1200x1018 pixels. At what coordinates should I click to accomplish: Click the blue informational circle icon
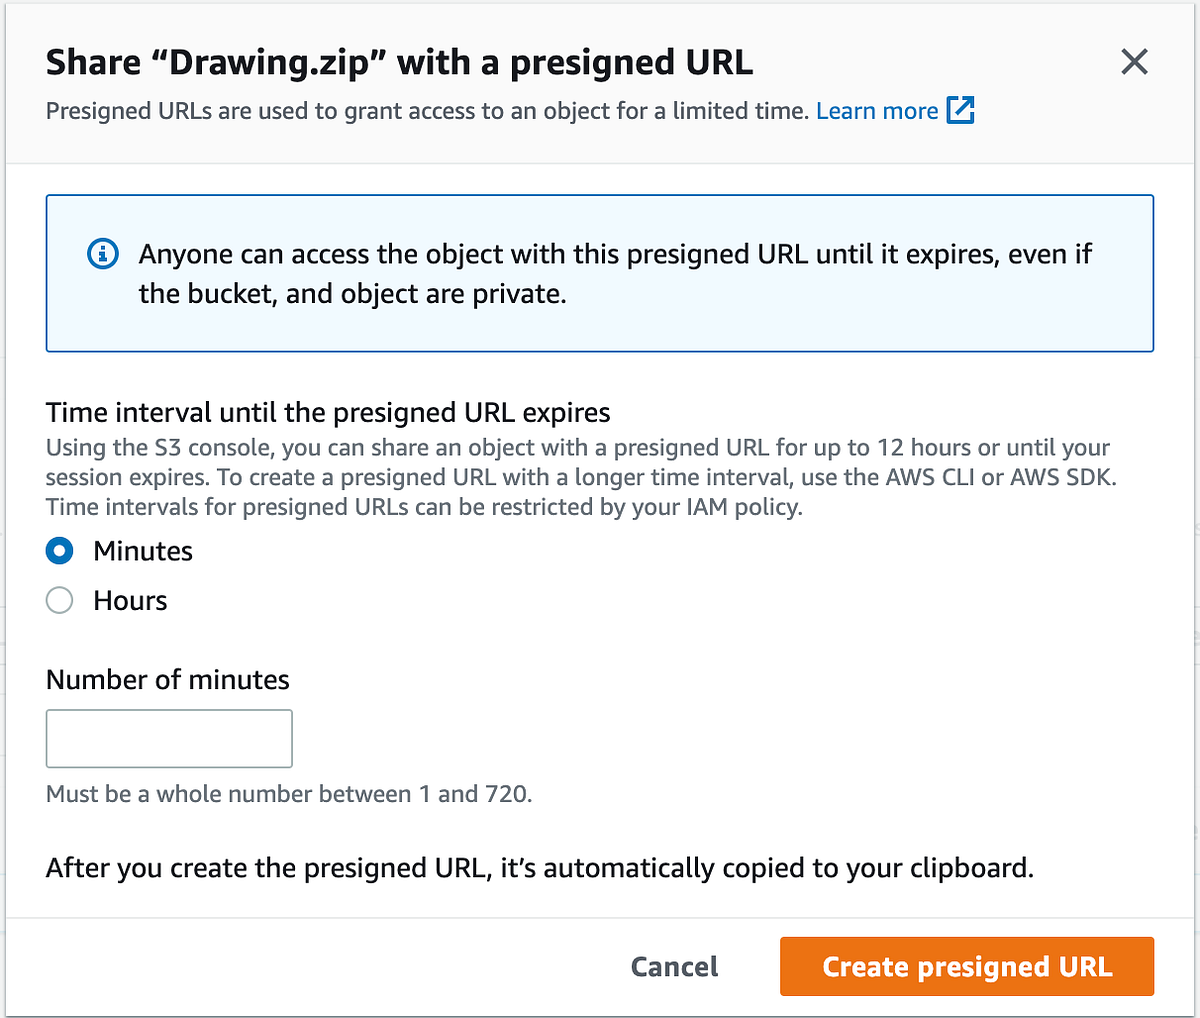(x=102, y=254)
